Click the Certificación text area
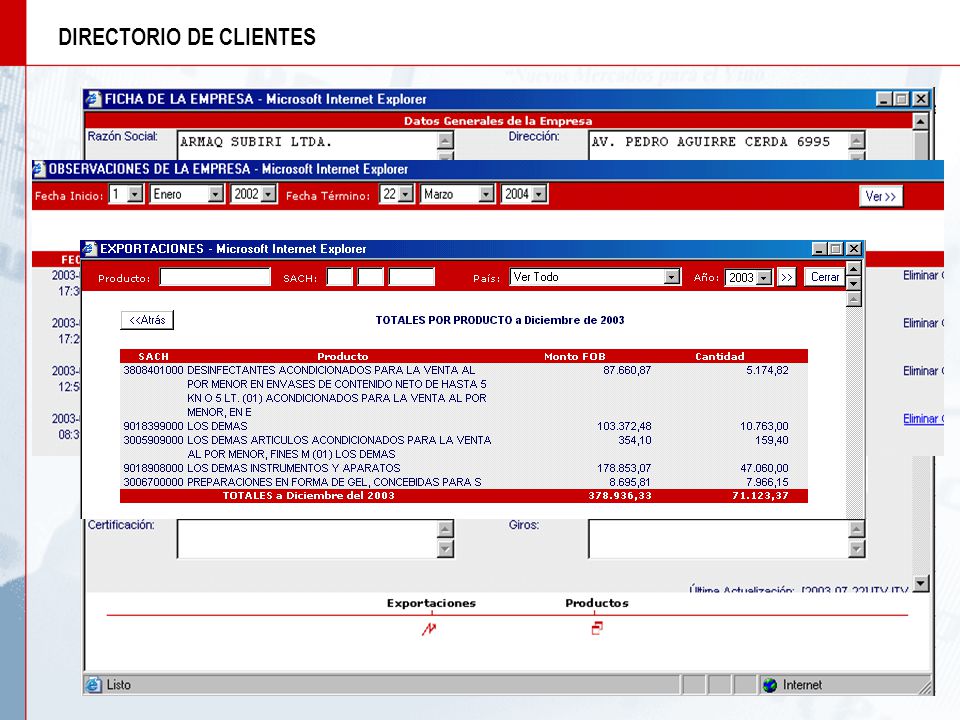The height and width of the screenshot is (720, 960). [308, 539]
